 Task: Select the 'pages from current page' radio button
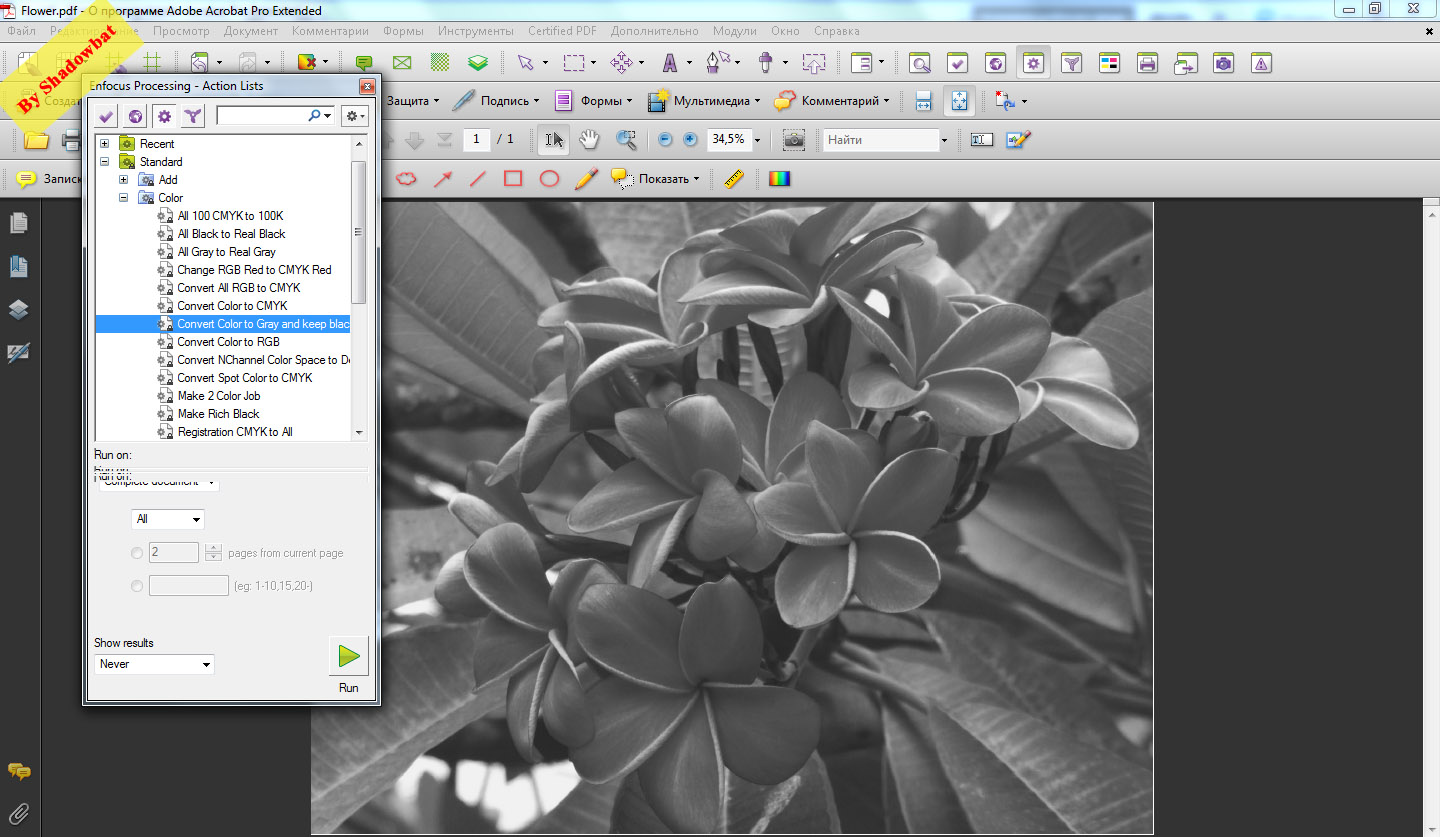137,553
